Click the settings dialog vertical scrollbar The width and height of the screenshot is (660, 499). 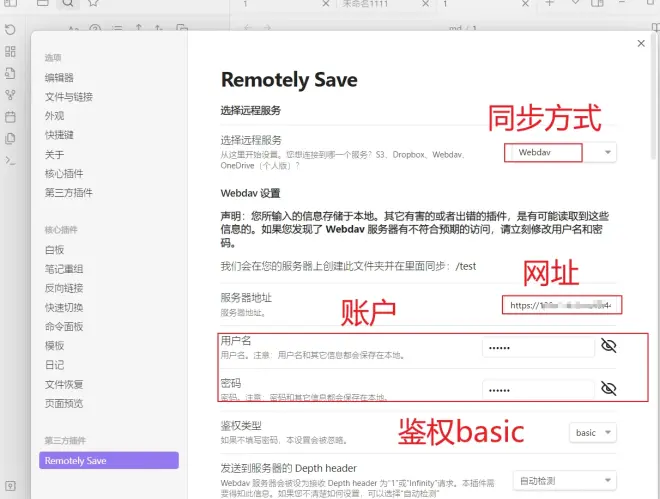[654, 95]
